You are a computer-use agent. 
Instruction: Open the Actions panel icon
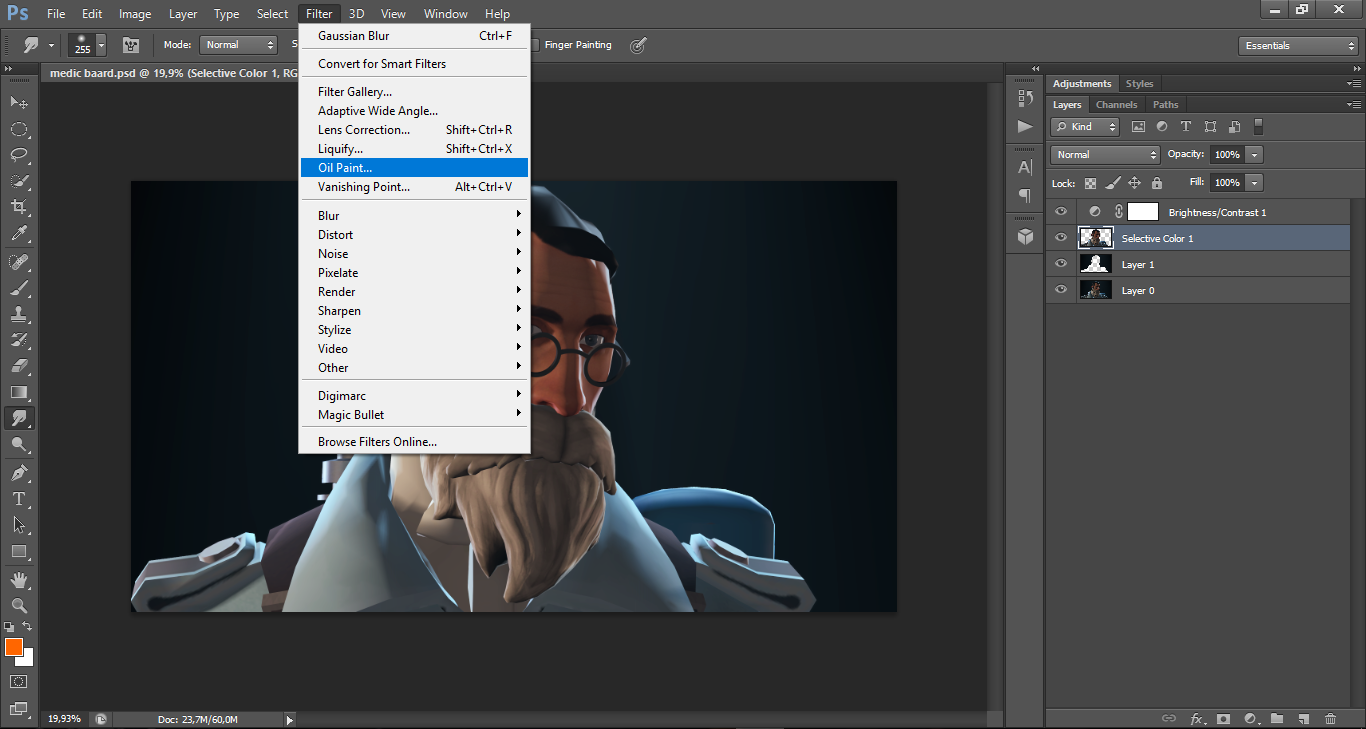point(1025,126)
